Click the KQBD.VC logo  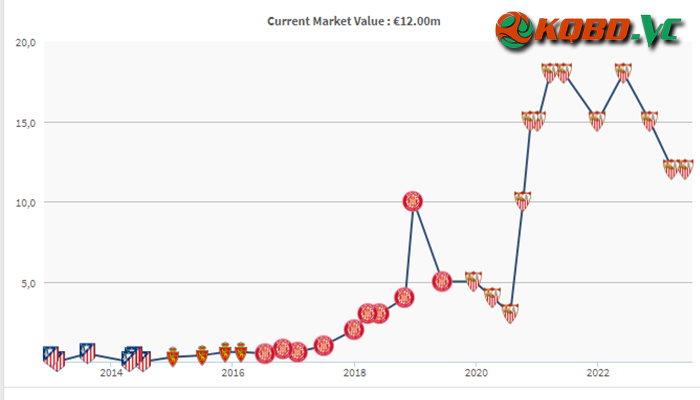pyautogui.click(x=589, y=30)
